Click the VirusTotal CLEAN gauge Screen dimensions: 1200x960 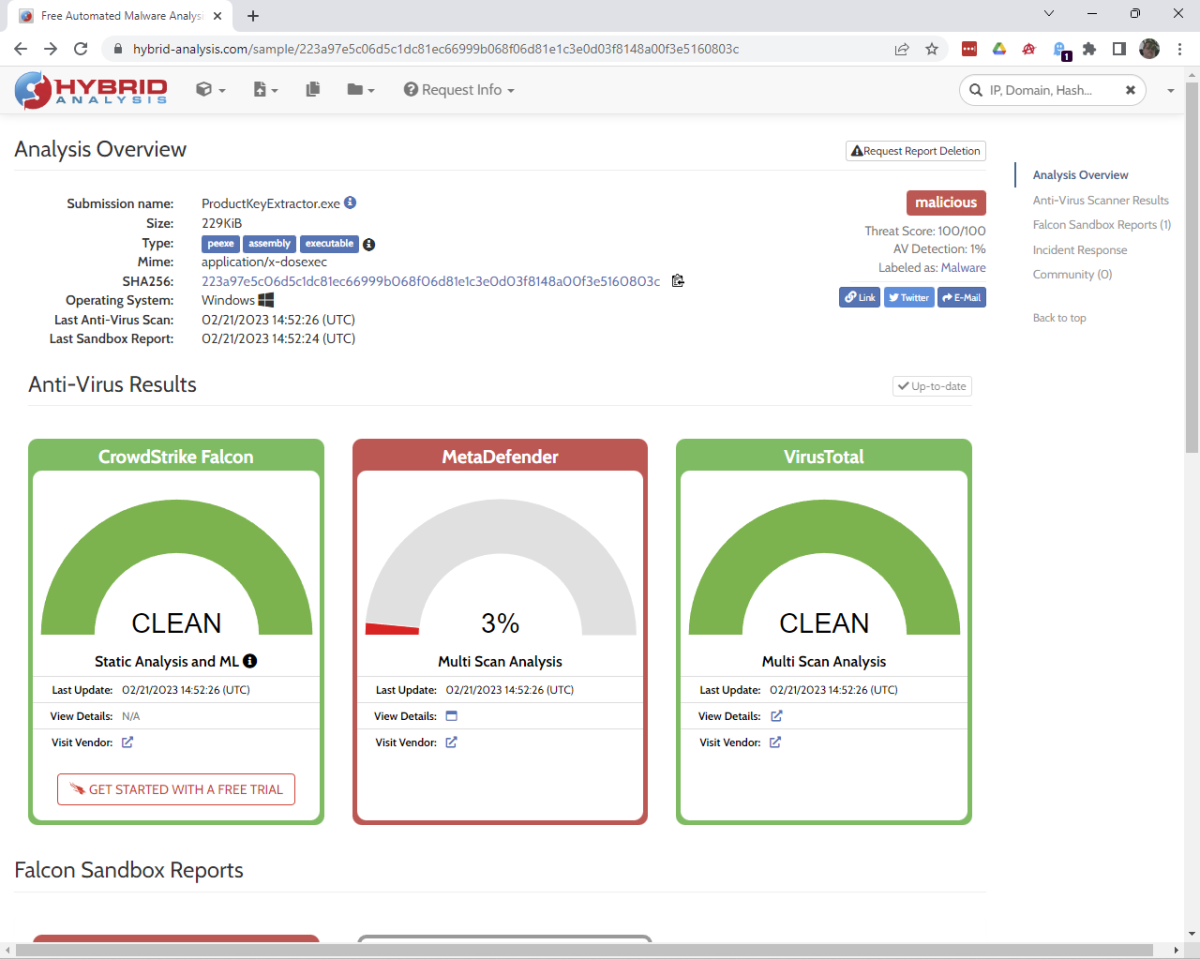tap(824, 567)
